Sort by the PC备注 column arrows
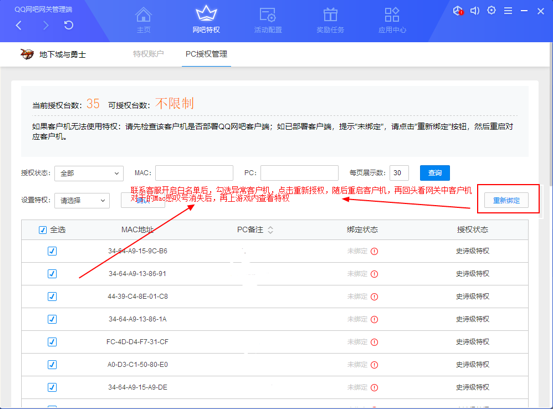Screen dimensions: 553x410 [271, 230]
